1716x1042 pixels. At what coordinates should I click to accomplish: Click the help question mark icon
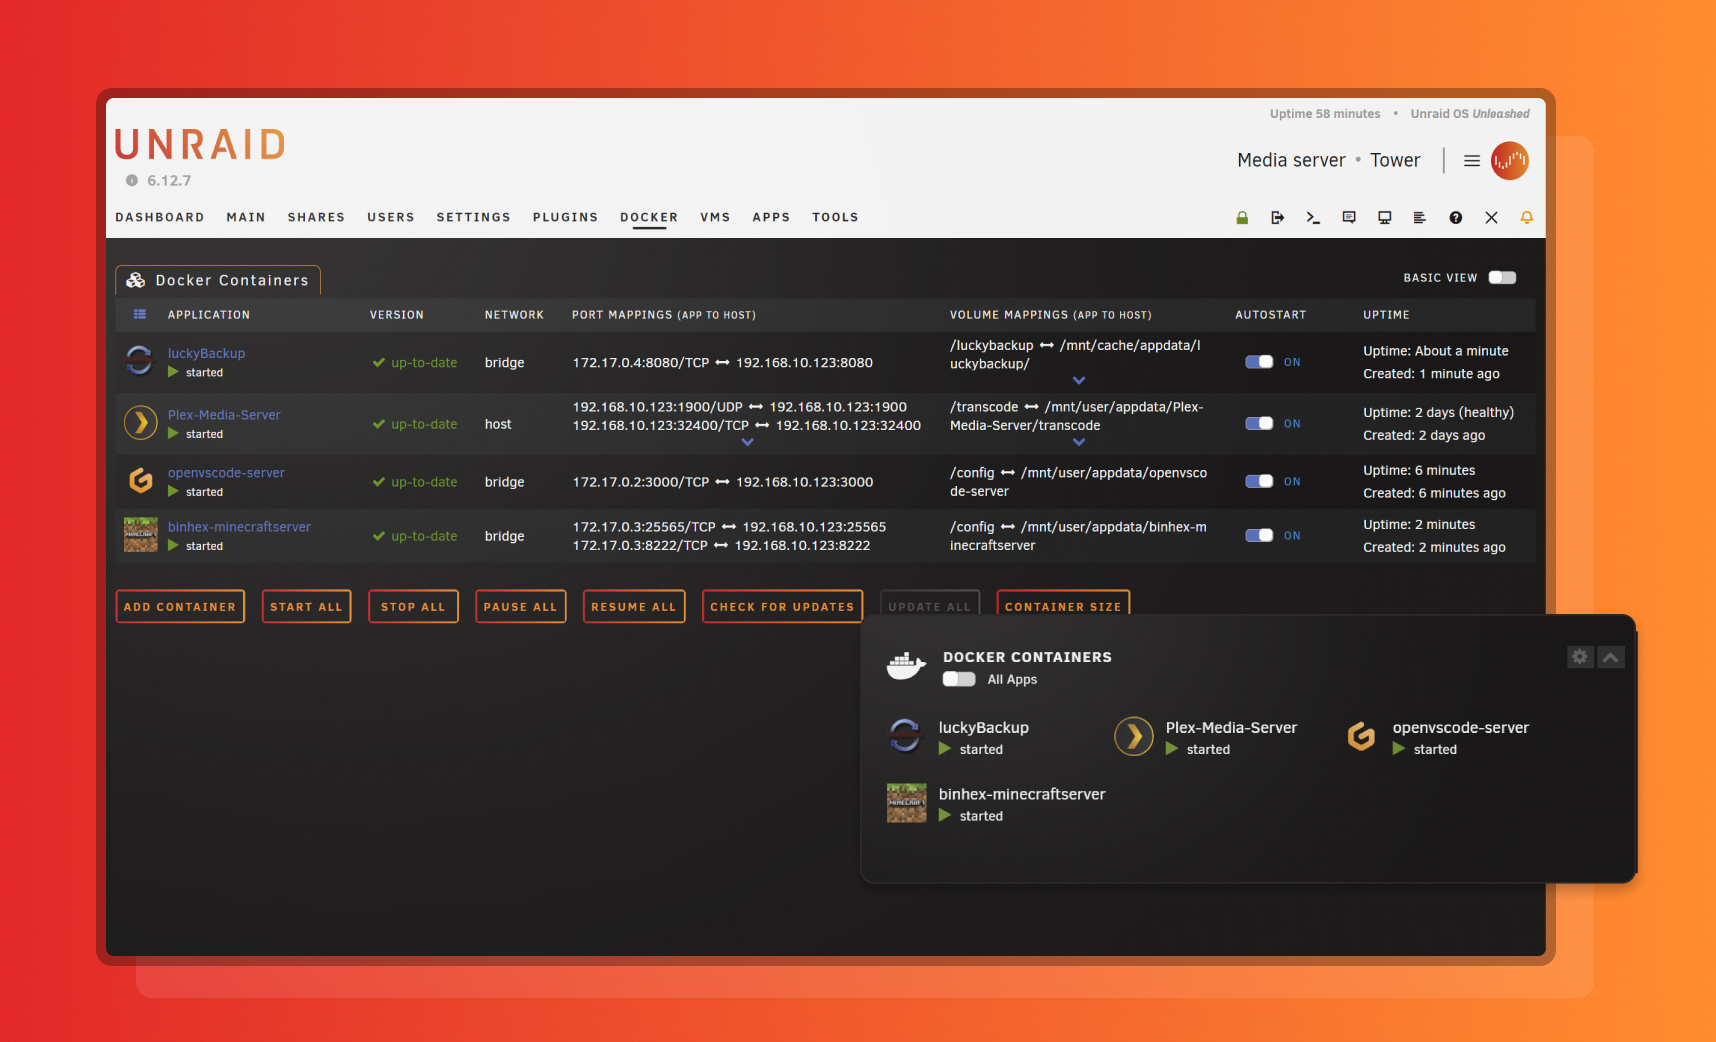1456,217
